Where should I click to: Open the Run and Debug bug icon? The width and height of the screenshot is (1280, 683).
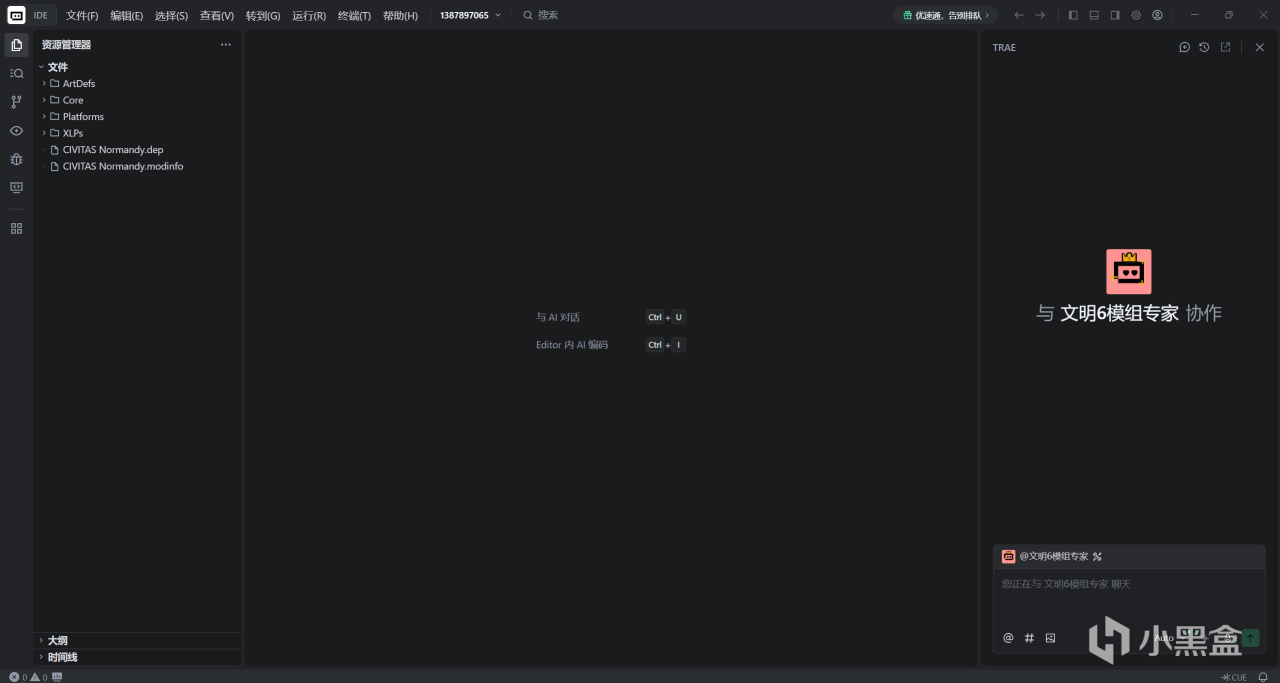[x=16, y=159]
